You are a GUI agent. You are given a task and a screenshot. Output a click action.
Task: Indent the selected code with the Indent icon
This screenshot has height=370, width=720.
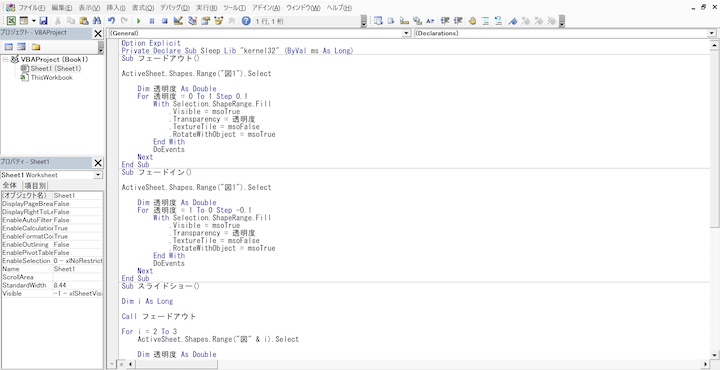pyautogui.click(x=444, y=21)
